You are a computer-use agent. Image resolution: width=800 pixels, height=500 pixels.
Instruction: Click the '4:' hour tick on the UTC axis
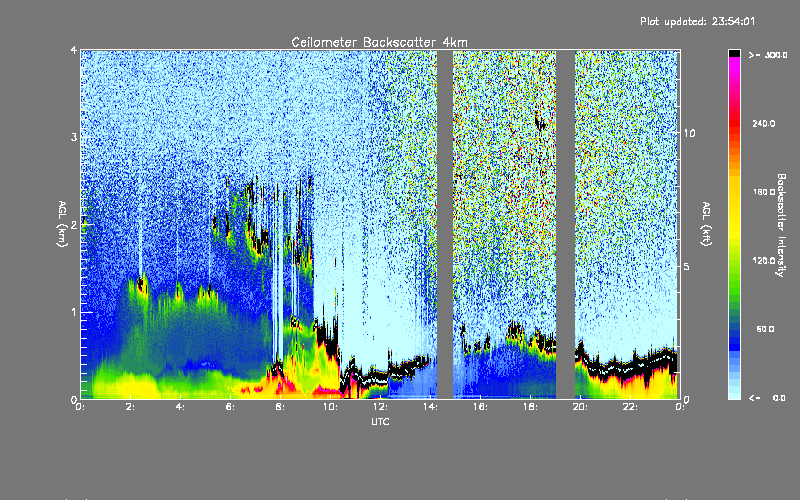coord(181,407)
